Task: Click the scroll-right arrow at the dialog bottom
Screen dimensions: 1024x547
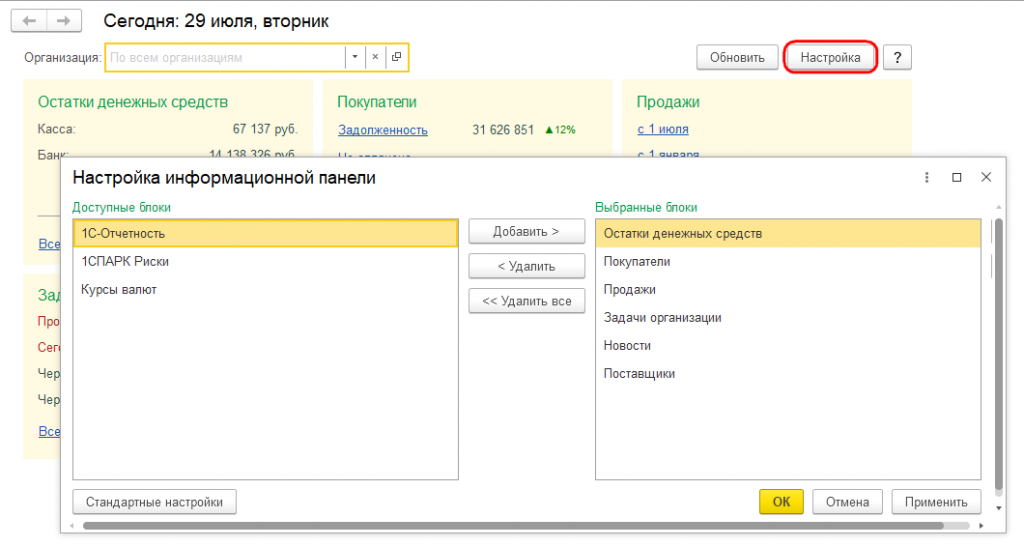Action: pyautogui.click(x=981, y=525)
